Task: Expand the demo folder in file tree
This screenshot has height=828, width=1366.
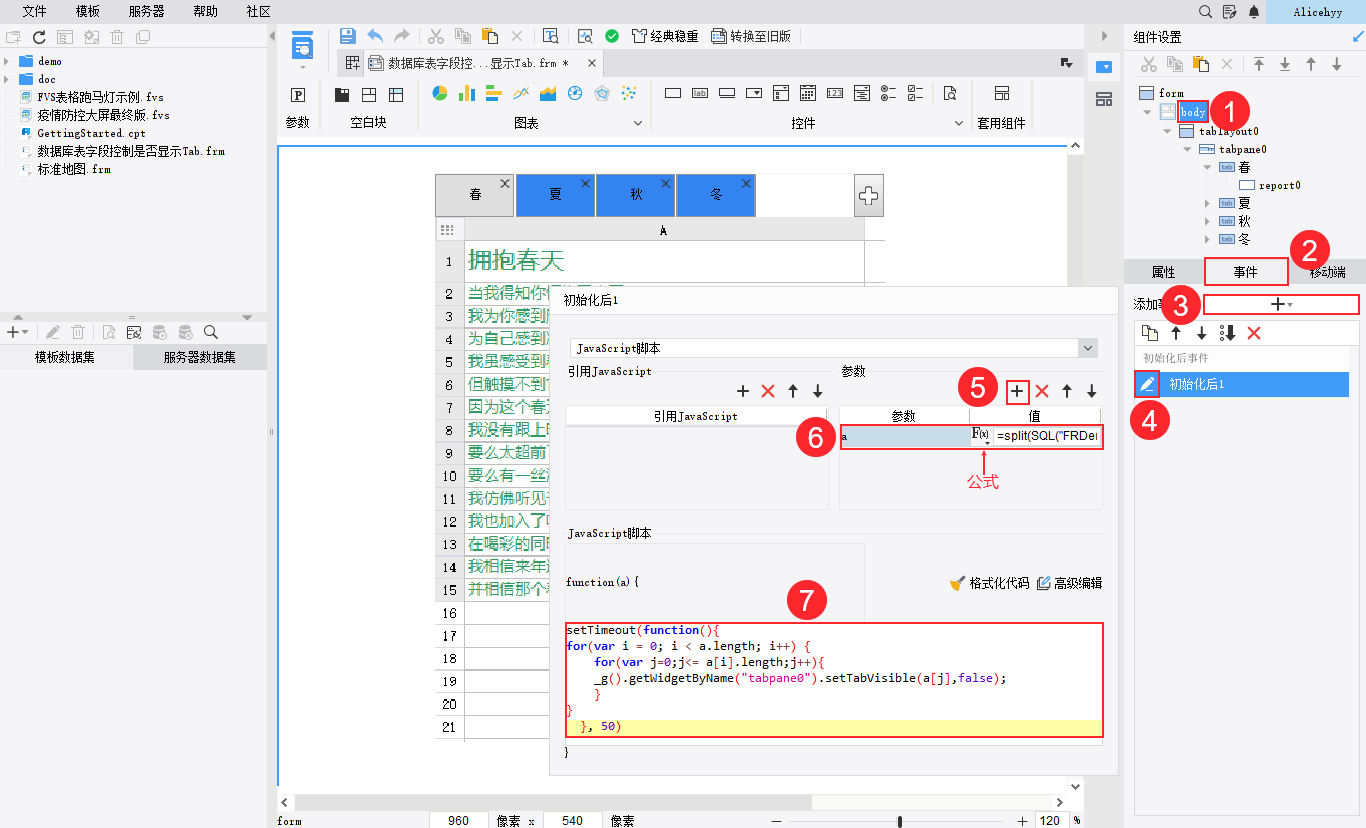Action: click(x=7, y=61)
